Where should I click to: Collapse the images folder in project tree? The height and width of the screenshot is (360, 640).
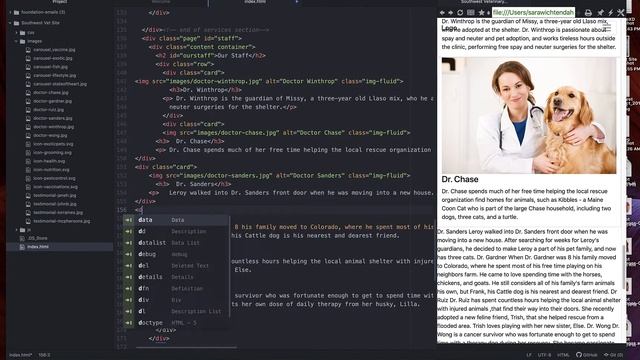click(x=16, y=41)
